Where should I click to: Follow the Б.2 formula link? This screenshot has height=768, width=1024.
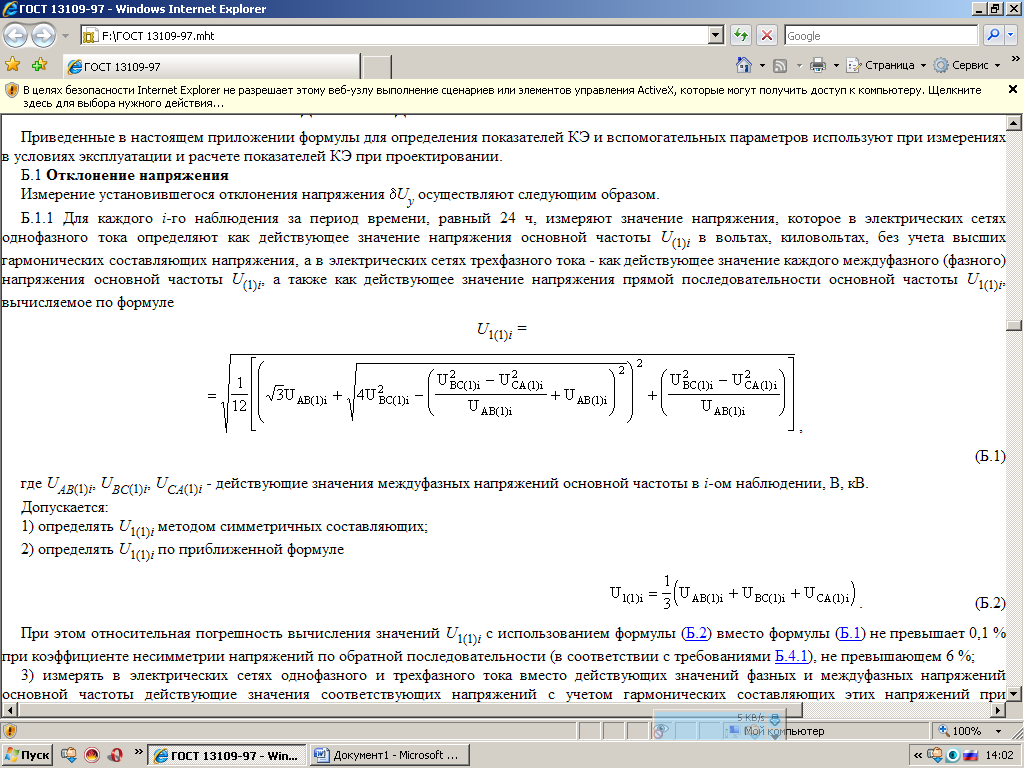pos(696,633)
